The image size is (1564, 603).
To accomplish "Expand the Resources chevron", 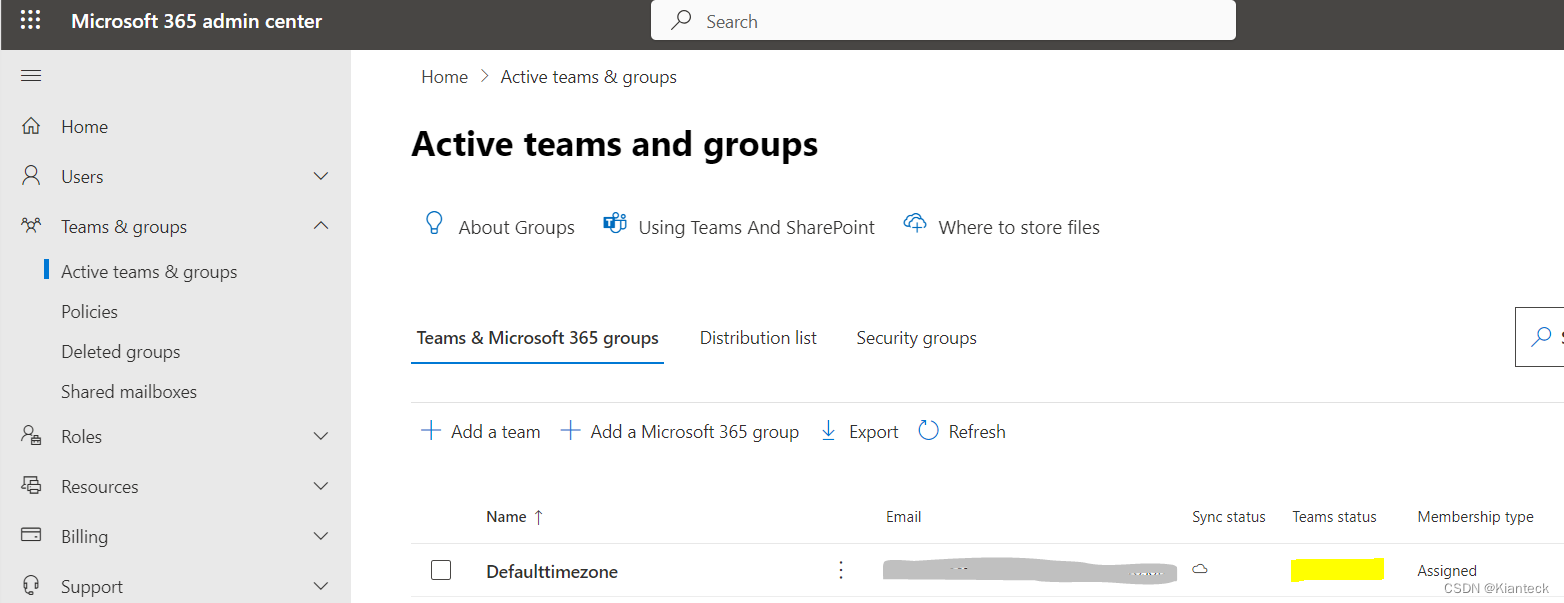I will tap(321, 486).
